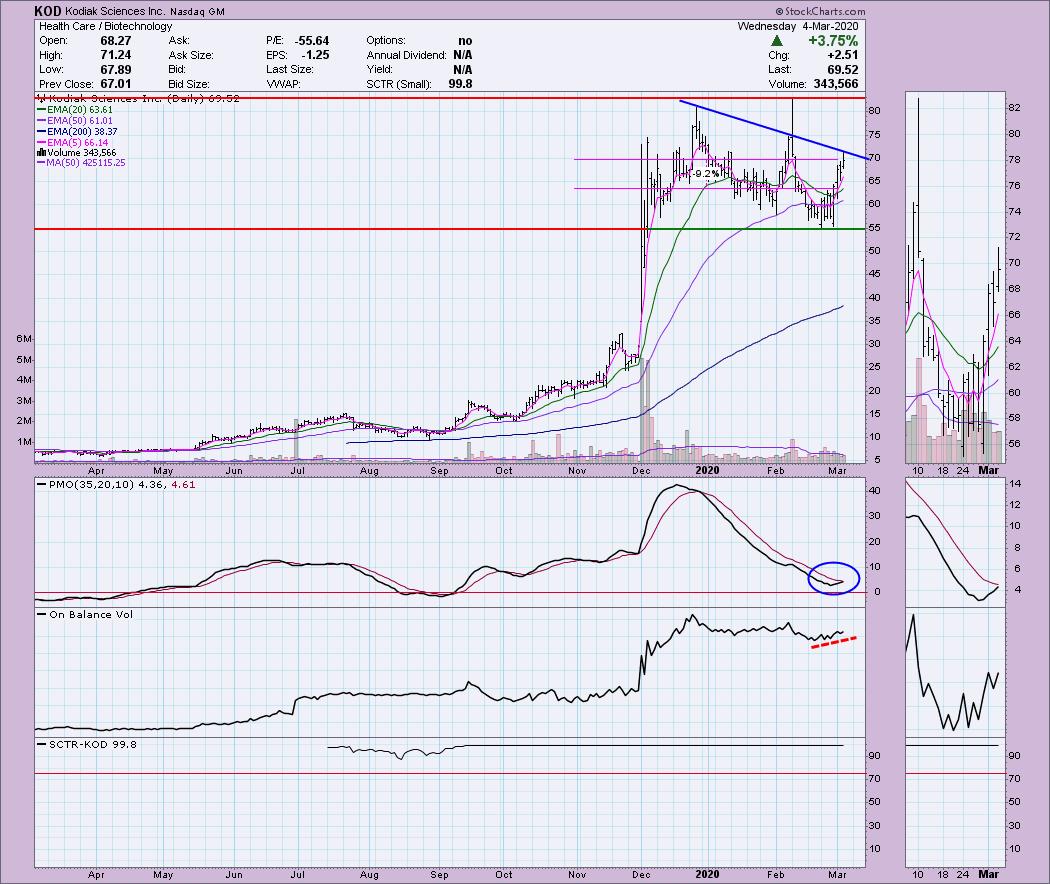Click the Last Size label in the quote header
The width and height of the screenshot is (1050, 884).
[290, 70]
